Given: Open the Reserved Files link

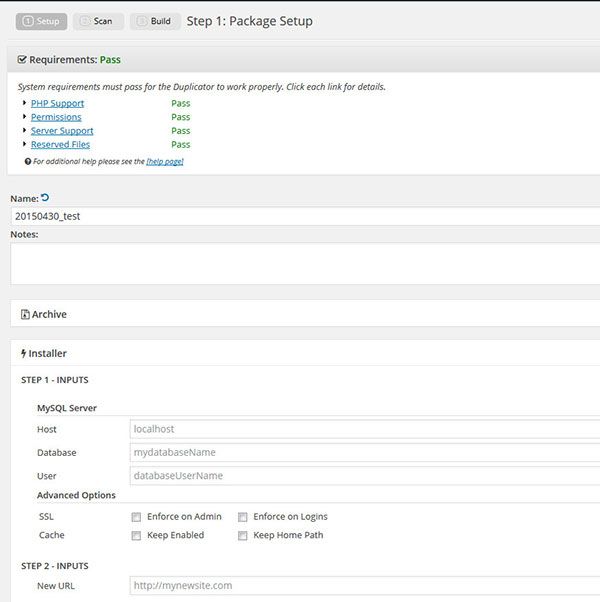Looking at the screenshot, I should [60, 145].
